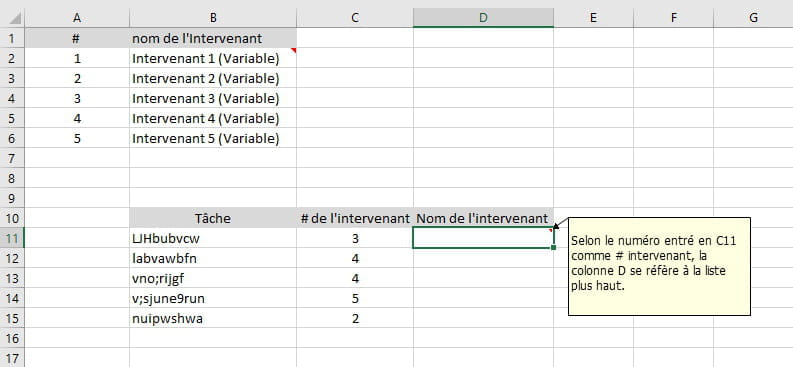This screenshot has width=793, height=367.
Task: Select column D header
Action: (483, 18)
